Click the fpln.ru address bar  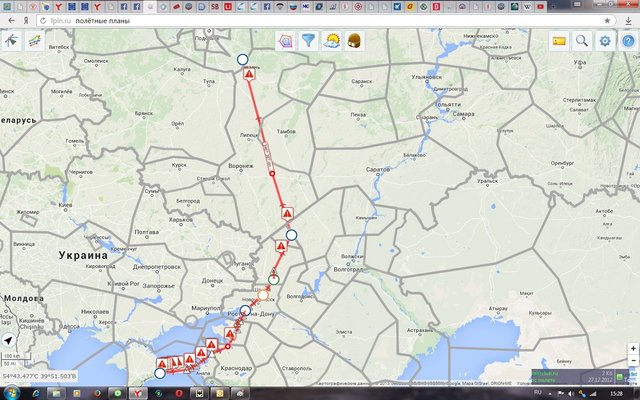click(x=324, y=20)
